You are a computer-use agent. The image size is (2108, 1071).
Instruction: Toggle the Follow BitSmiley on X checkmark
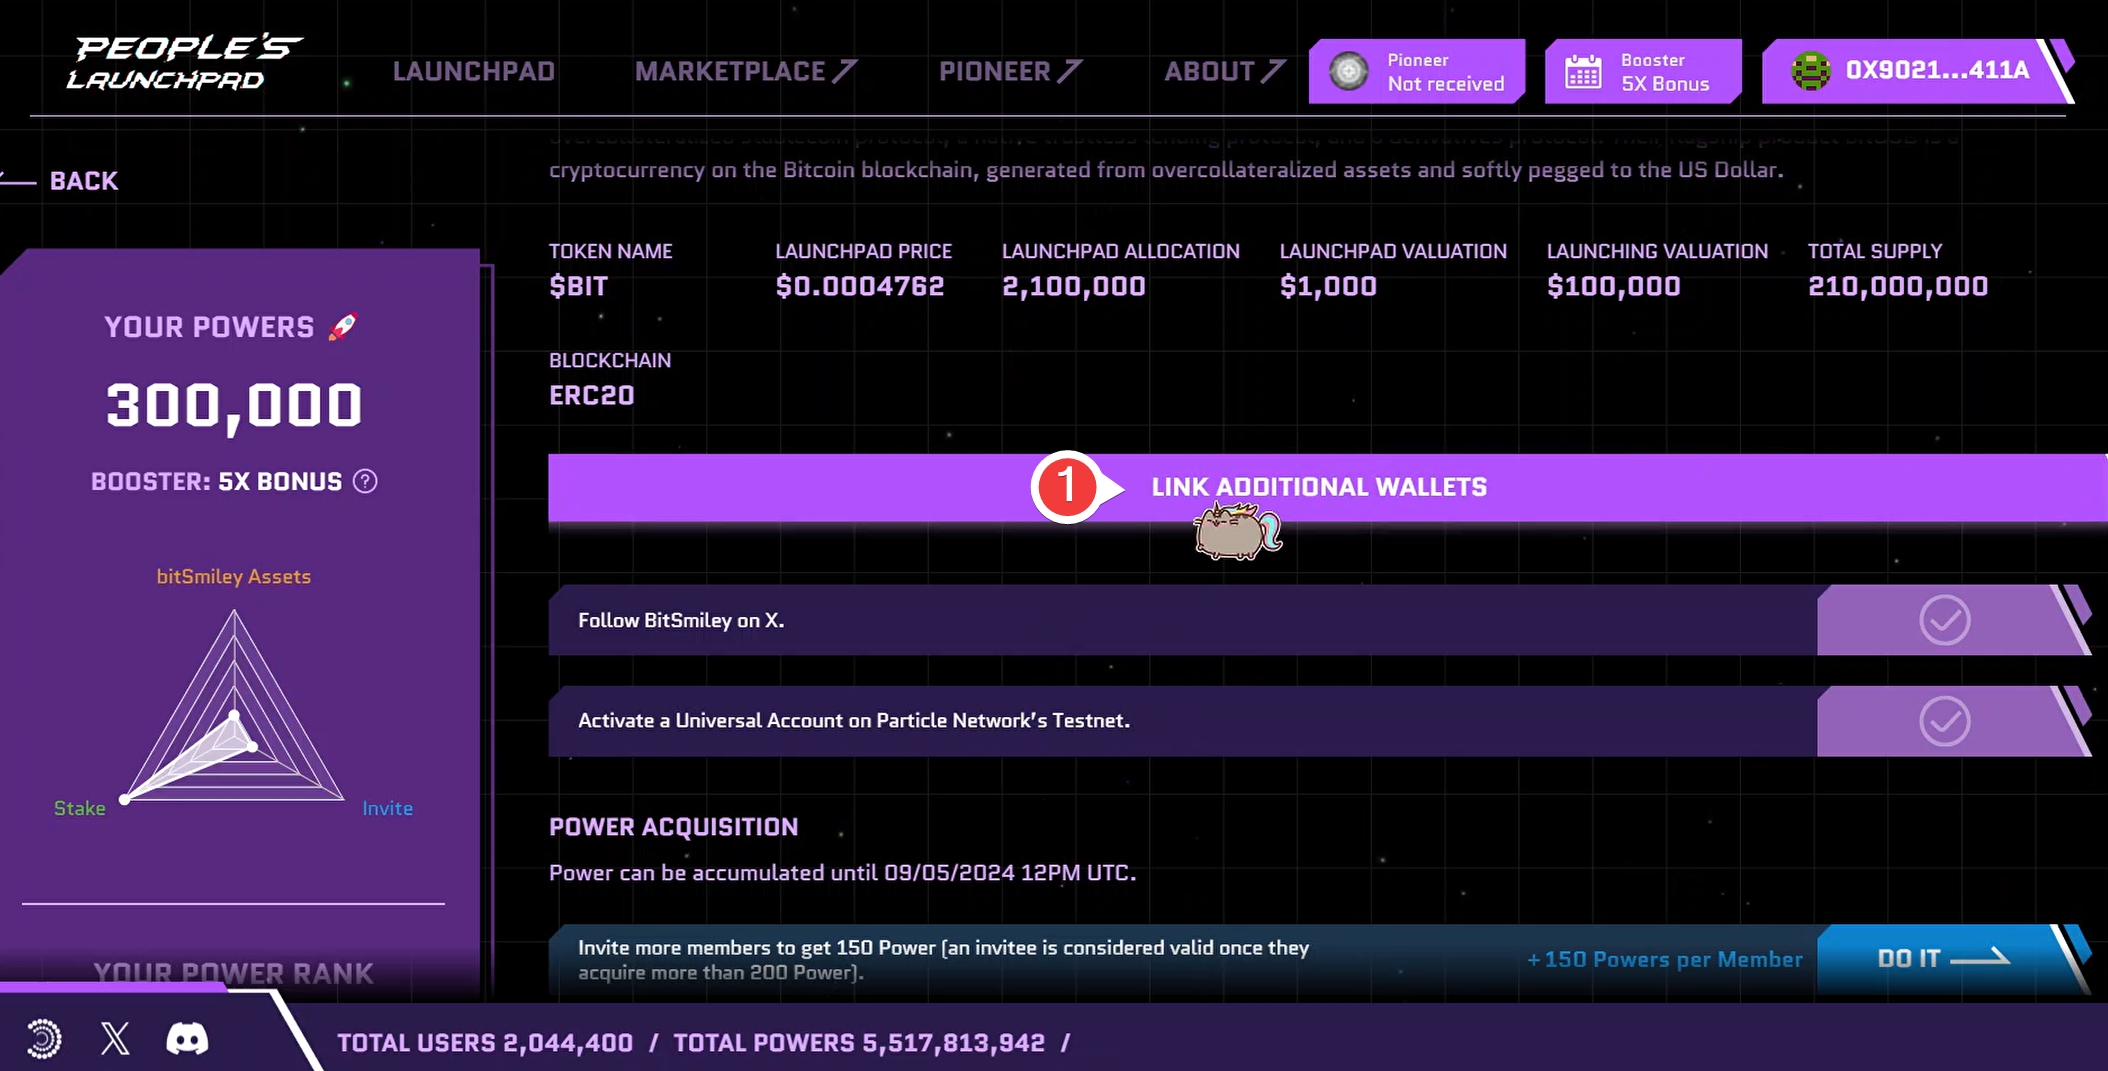click(x=1944, y=621)
